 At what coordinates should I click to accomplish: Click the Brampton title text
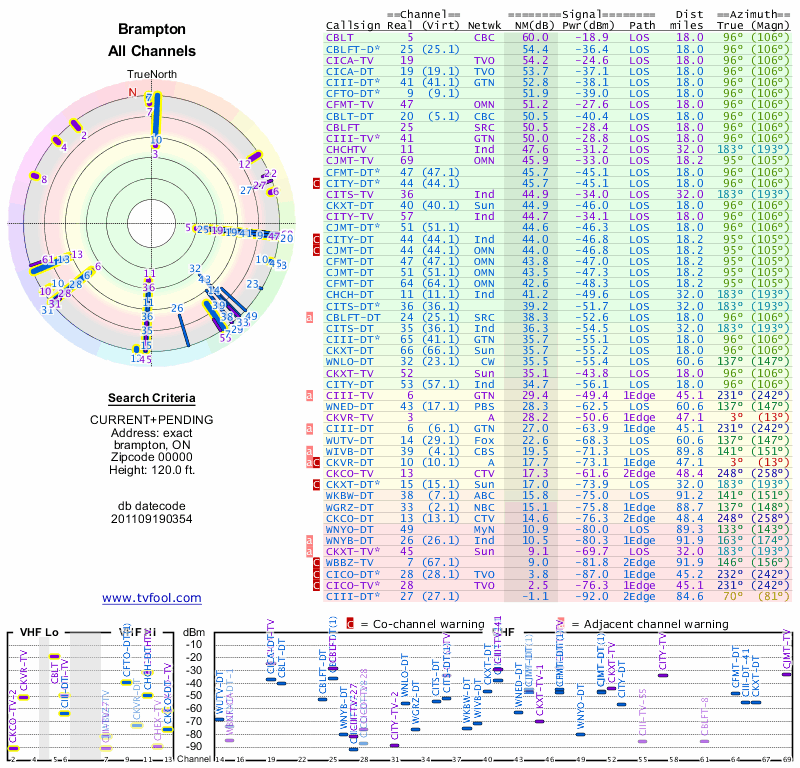click(x=152, y=29)
